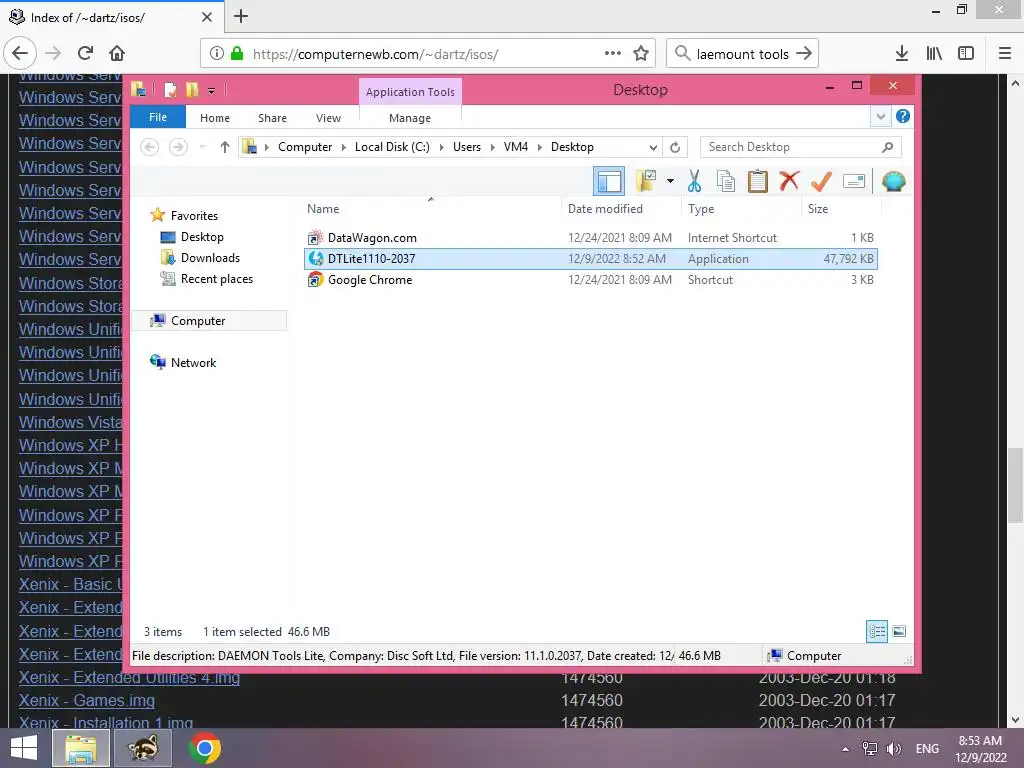Bookmark this page with the star

click(x=641, y=54)
